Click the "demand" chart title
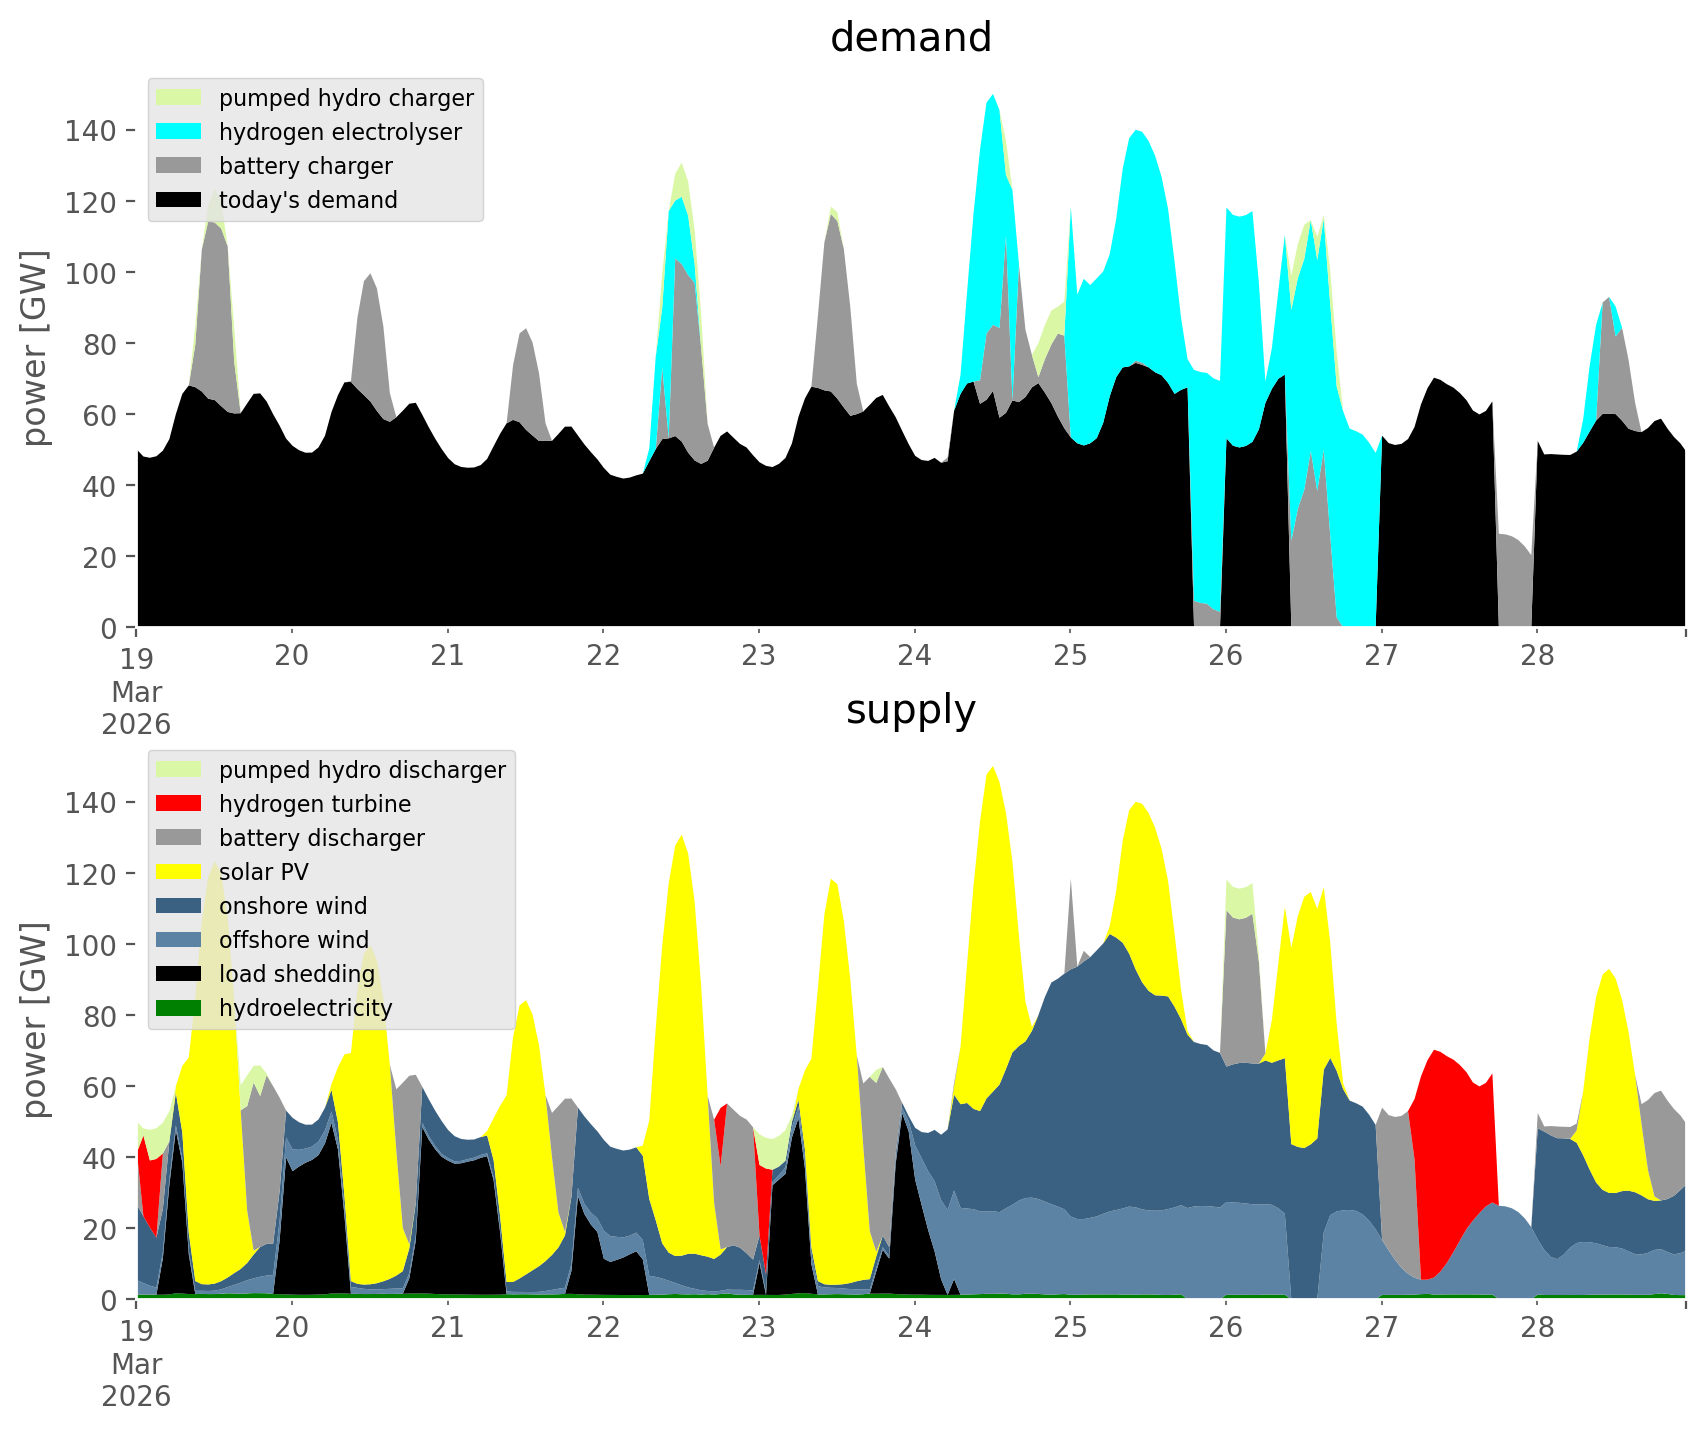The width and height of the screenshot is (1706, 1431). click(x=910, y=38)
